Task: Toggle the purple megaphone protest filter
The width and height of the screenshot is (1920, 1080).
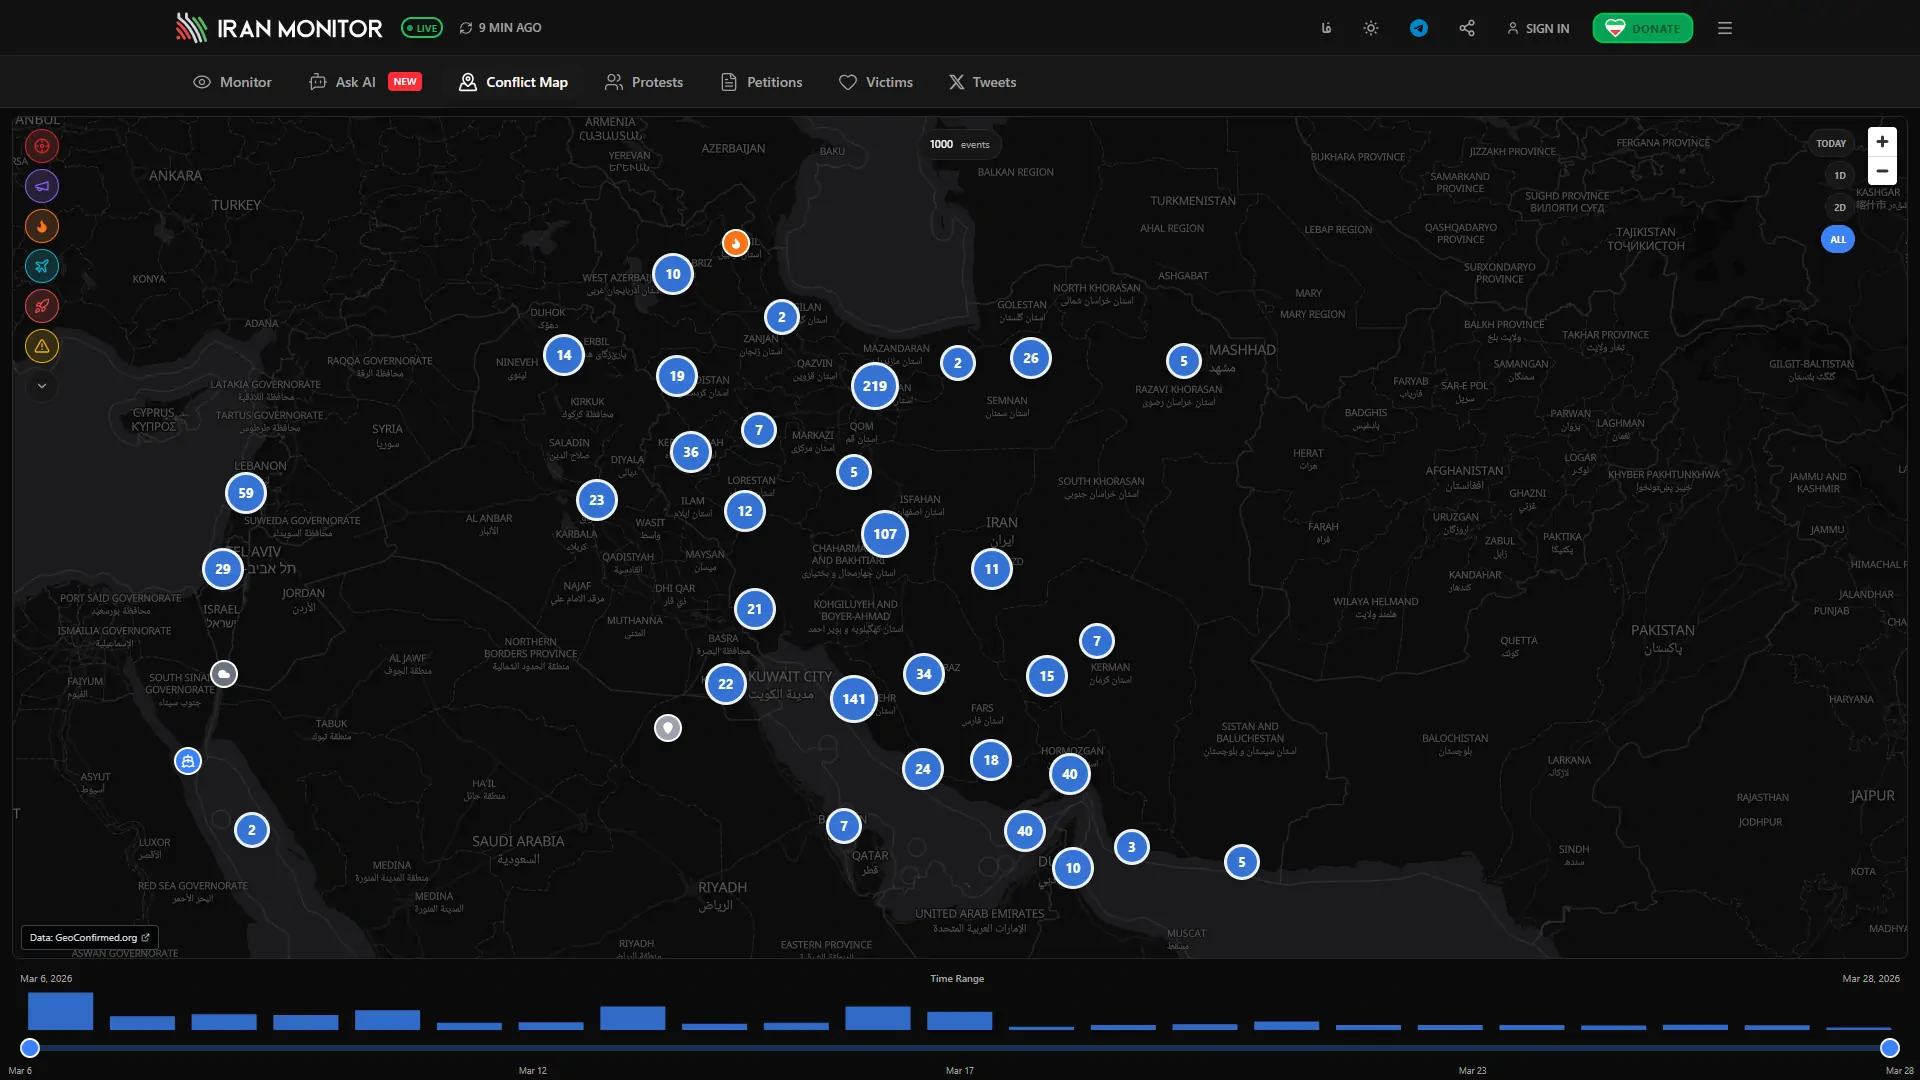Action: pos(42,186)
